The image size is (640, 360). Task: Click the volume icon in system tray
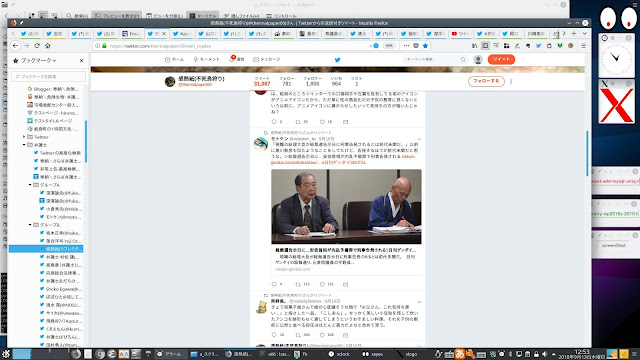pyautogui.click(x=544, y=354)
